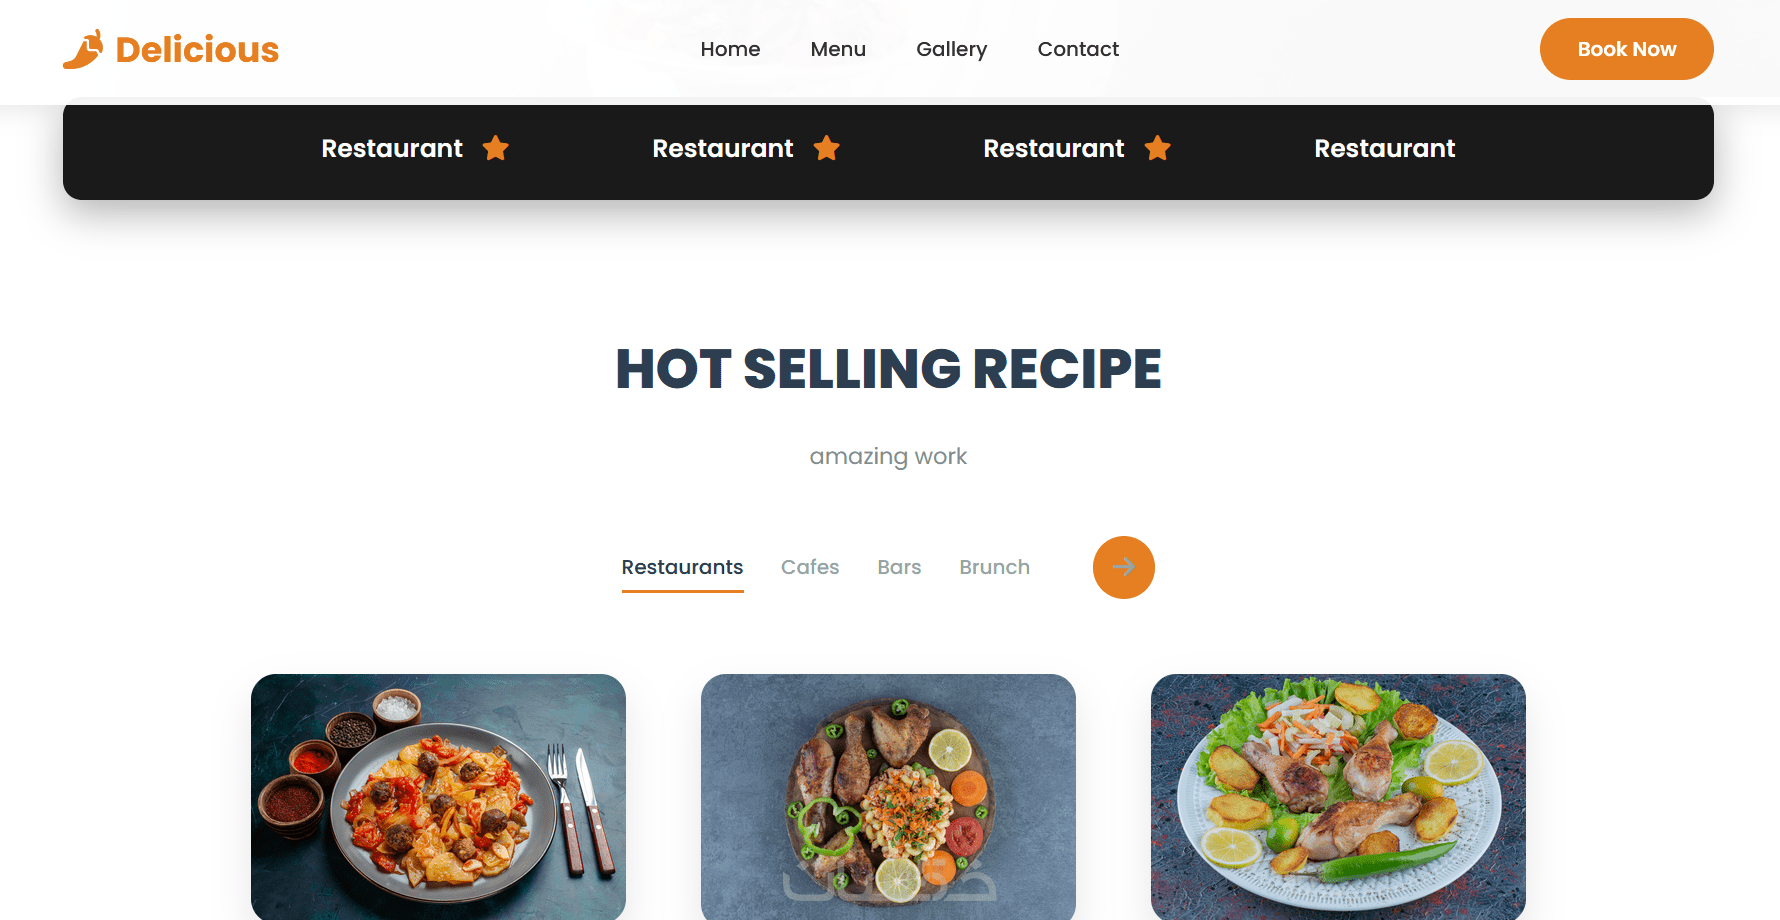Switch to the Cafes tab

[810, 567]
